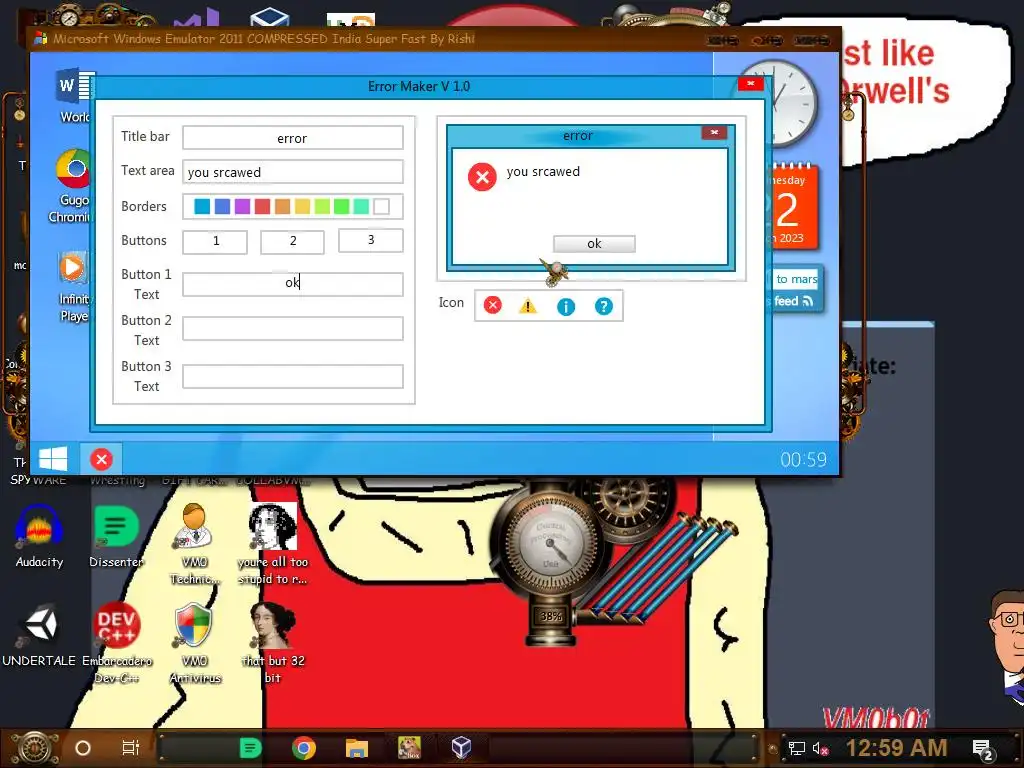Choose the teal-green border color swatch
1024x768 pixels.
[x=361, y=206]
